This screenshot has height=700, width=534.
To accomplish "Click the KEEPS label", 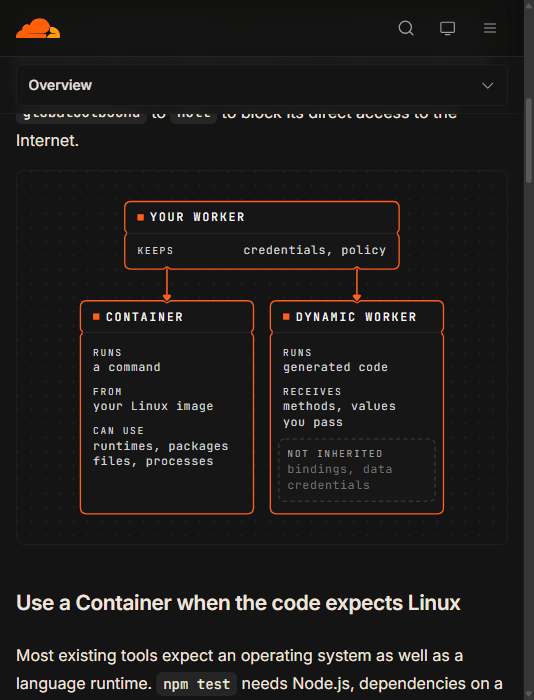I will [155, 251].
